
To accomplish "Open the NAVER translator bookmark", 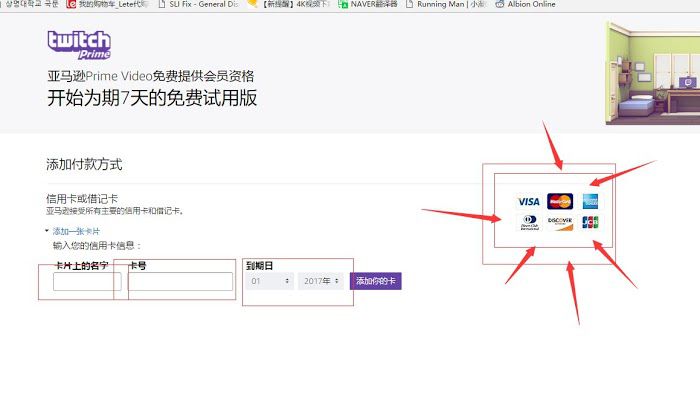I will pos(367,4).
